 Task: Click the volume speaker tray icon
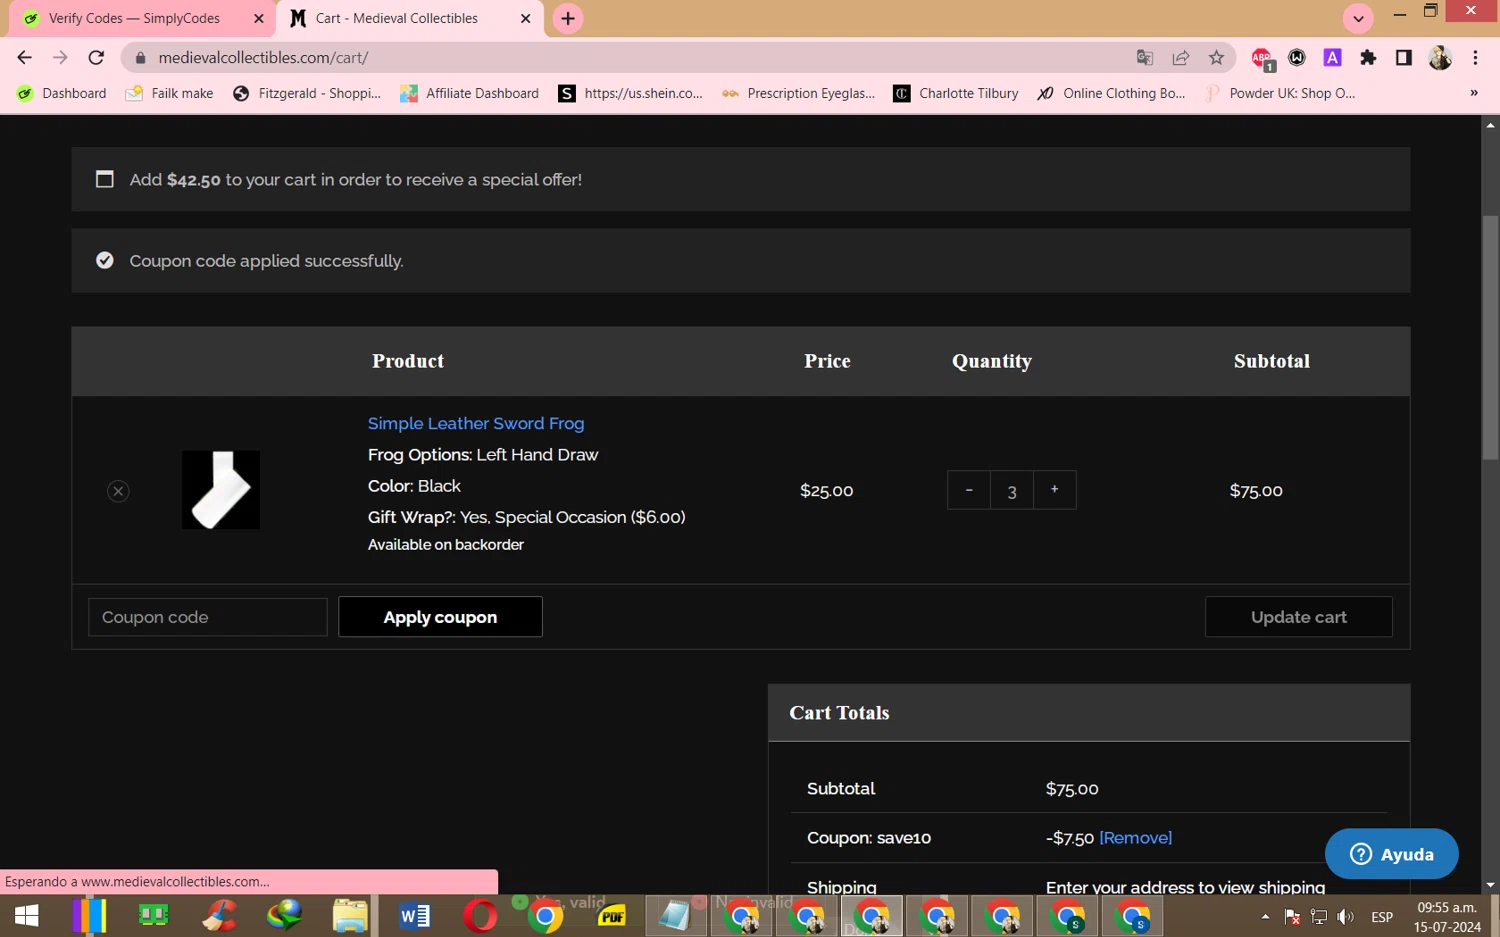click(1346, 917)
